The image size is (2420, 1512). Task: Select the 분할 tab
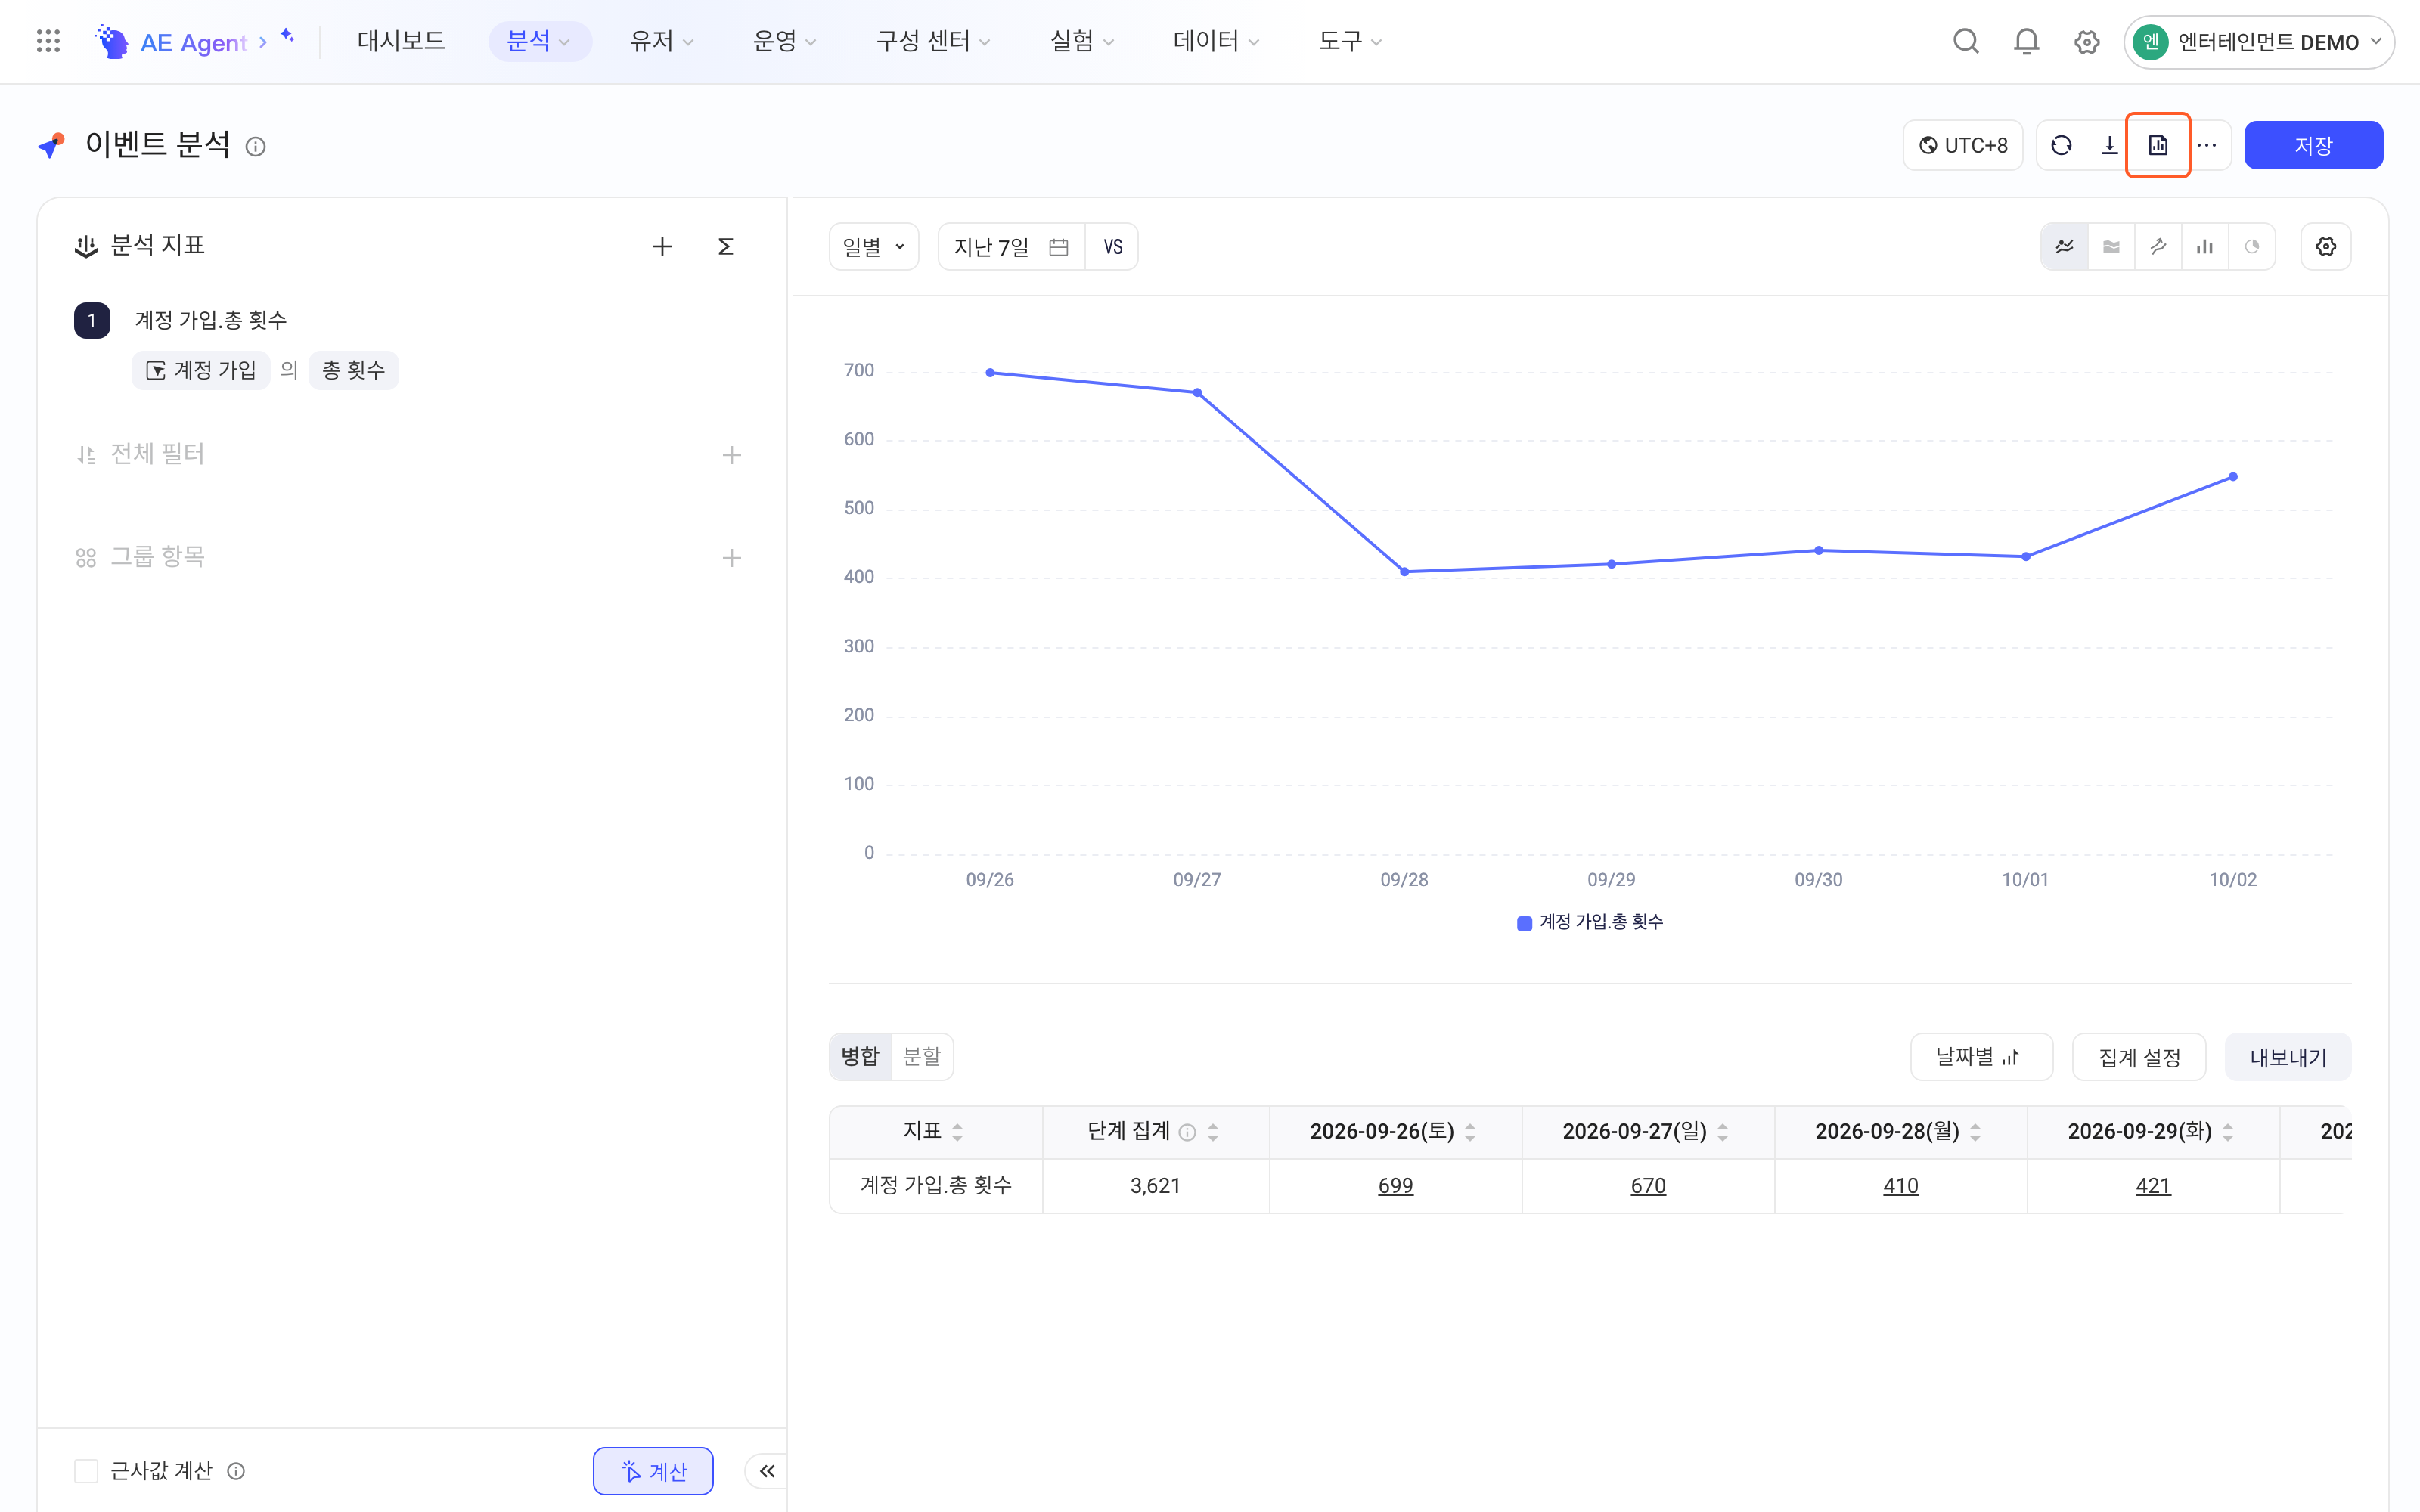(x=922, y=1056)
